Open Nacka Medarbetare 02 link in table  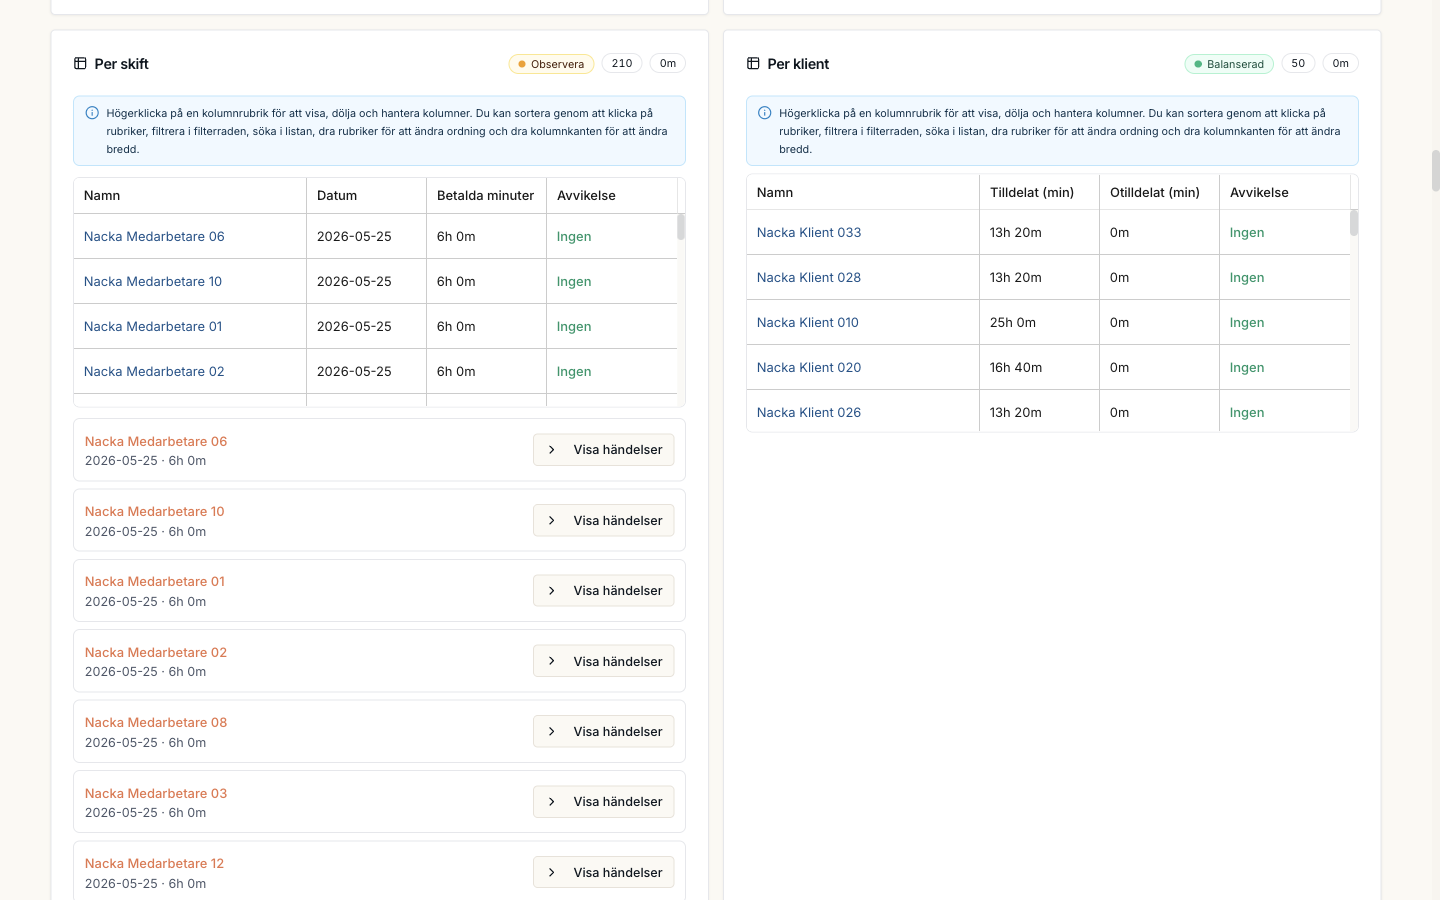pos(154,371)
